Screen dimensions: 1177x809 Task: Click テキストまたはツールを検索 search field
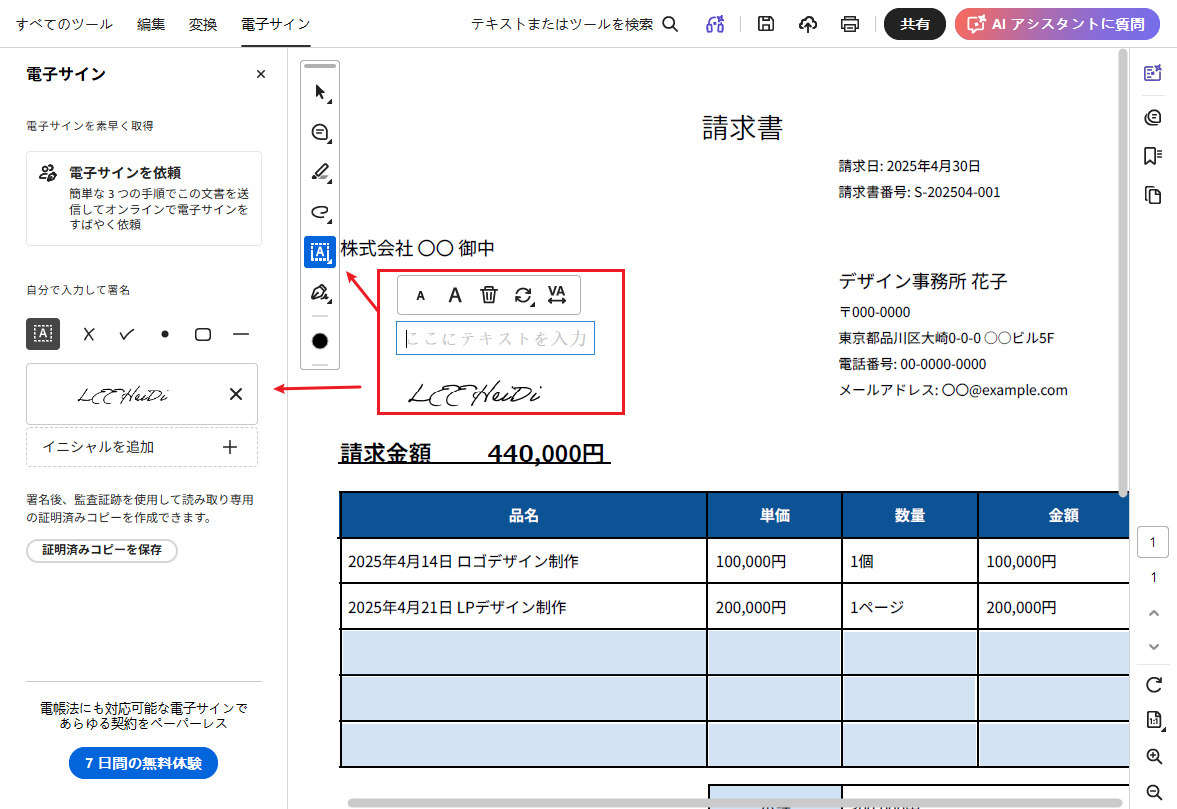pyautogui.click(x=562, y=24)
